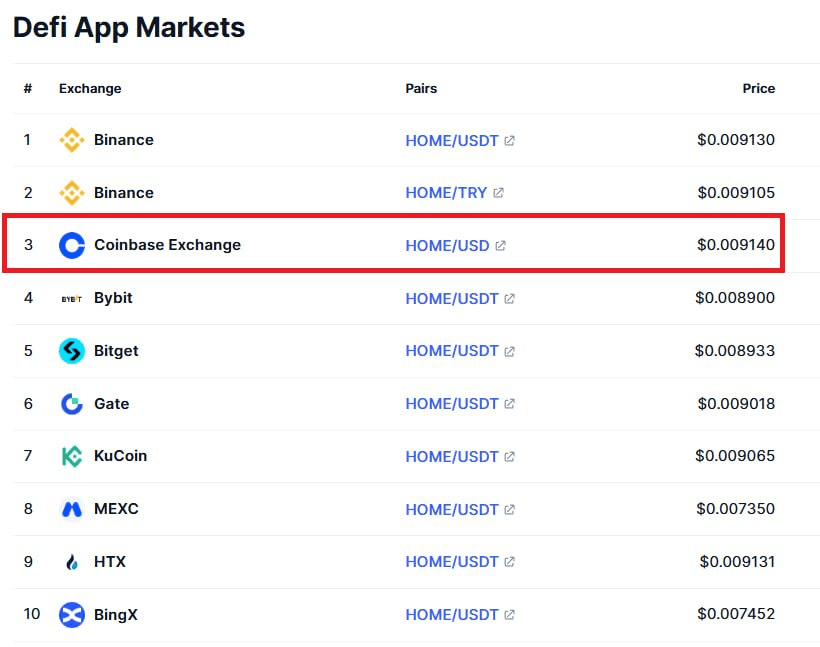Click the price $0.009130
The height and width of the screenshot is (647, 820).
point(736,140)
